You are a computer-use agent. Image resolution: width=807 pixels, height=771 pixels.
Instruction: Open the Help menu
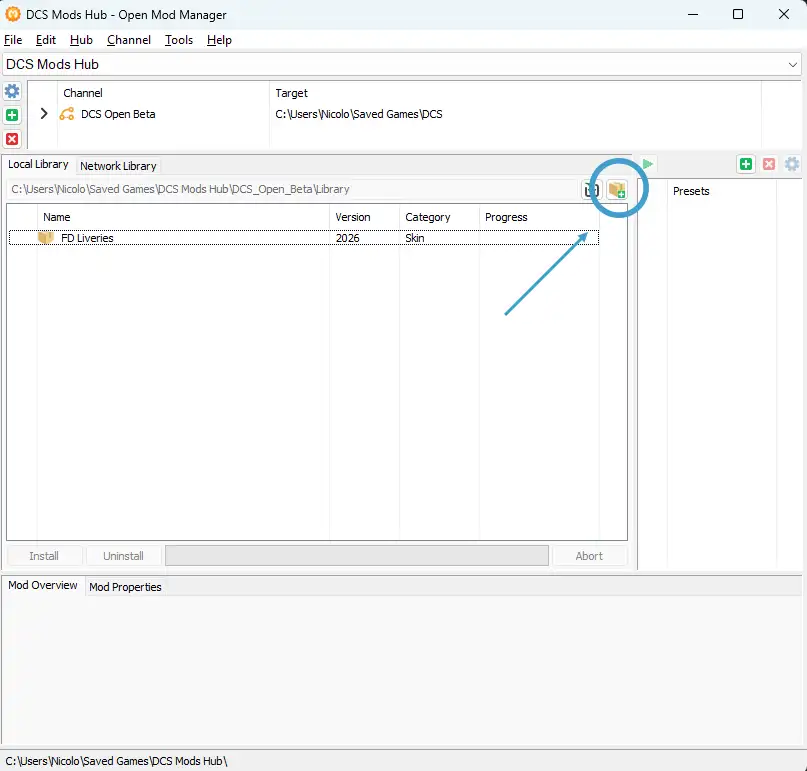219,40
